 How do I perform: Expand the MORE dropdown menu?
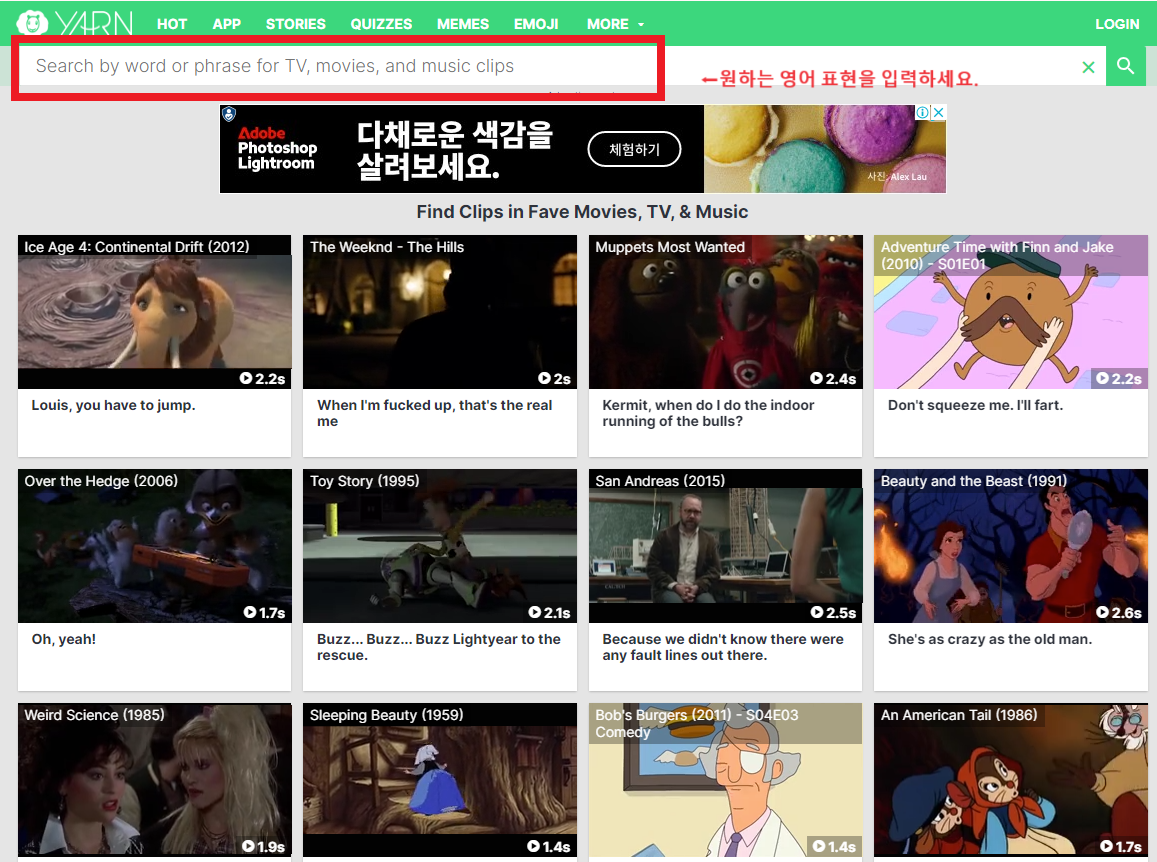click(615, 24)
